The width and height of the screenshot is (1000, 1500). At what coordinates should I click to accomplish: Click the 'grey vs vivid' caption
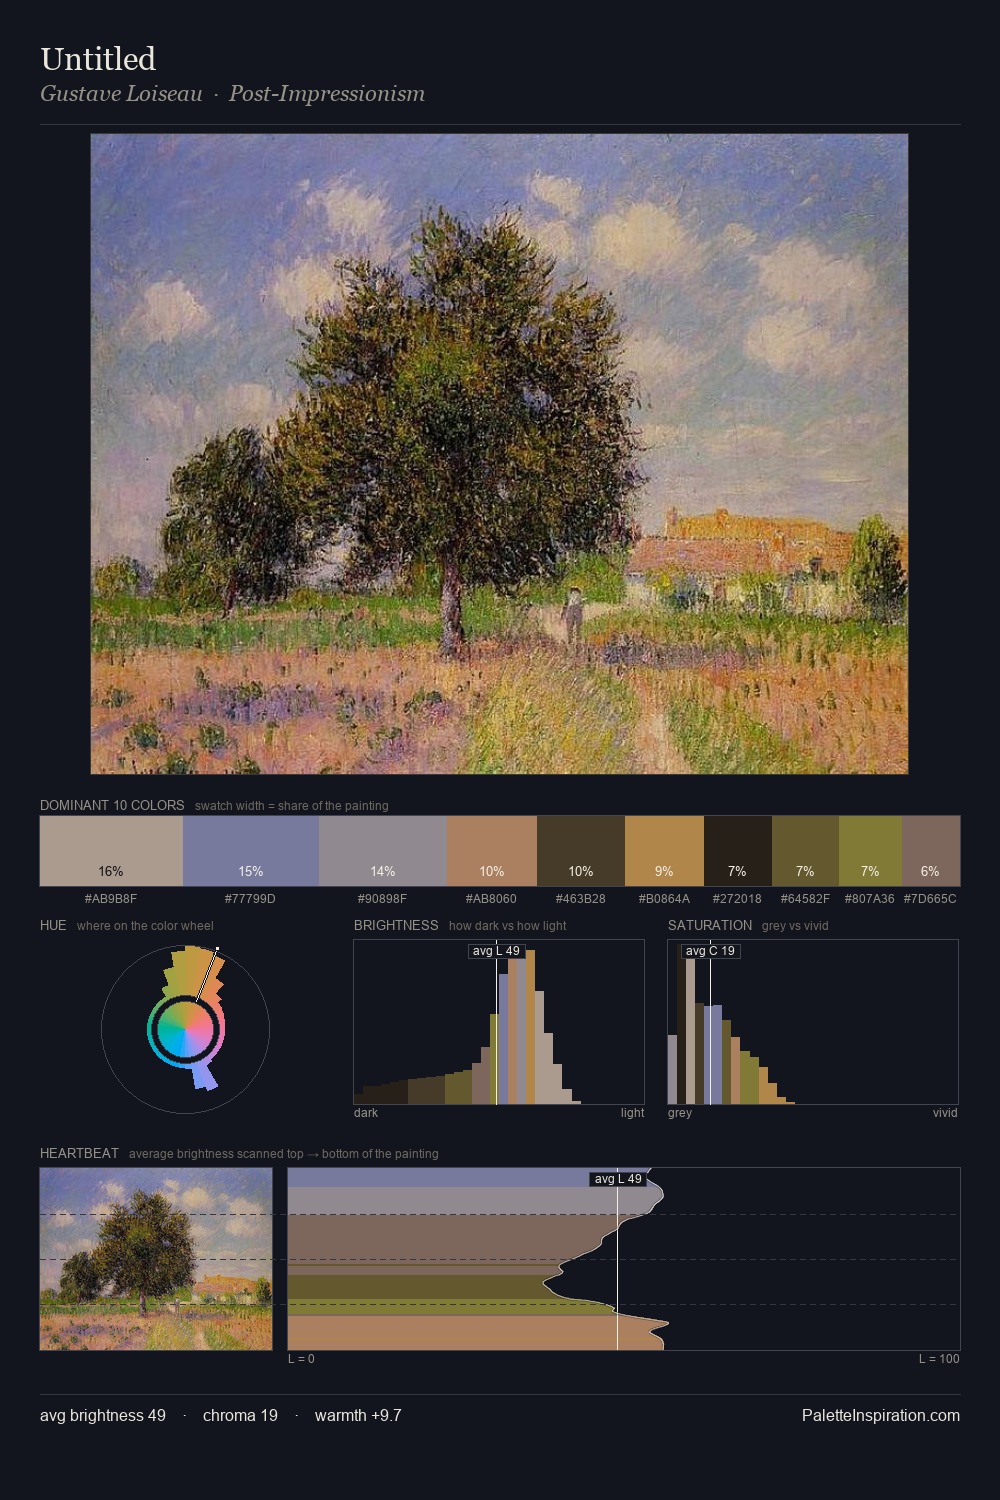tap(795, 926)
